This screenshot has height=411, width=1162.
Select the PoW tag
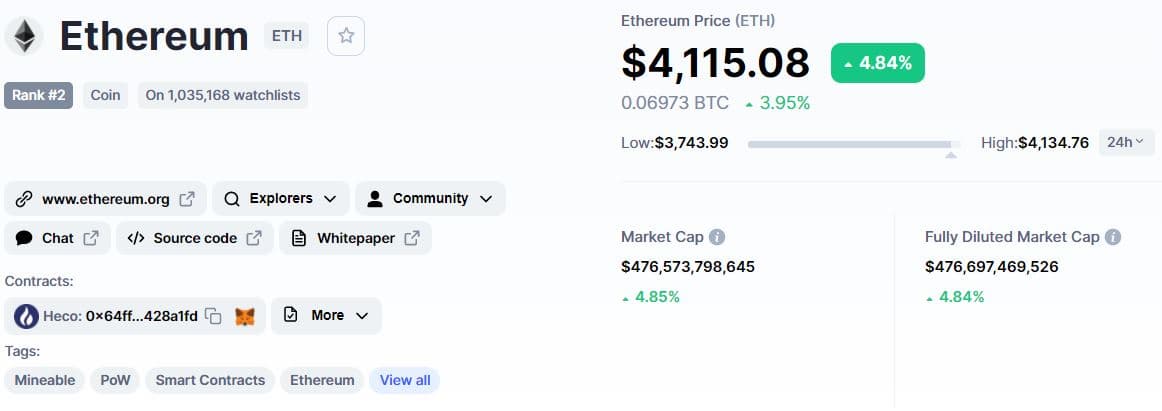(115, 380)
